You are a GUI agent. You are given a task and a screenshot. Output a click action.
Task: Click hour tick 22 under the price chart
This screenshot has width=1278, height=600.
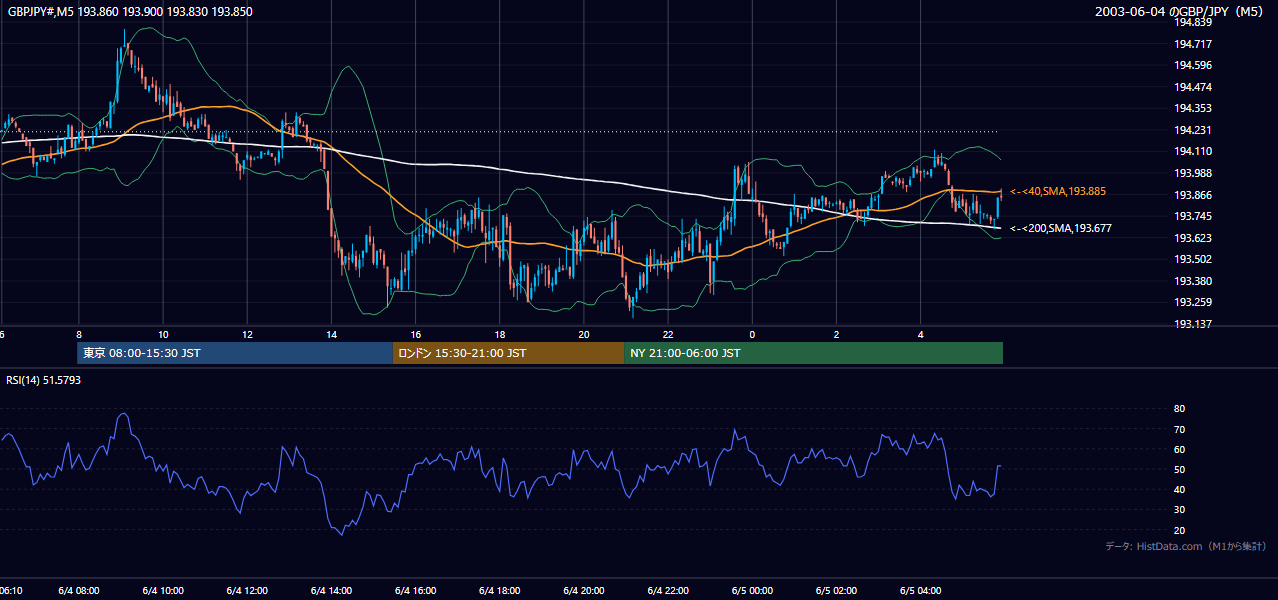[668, 335]
